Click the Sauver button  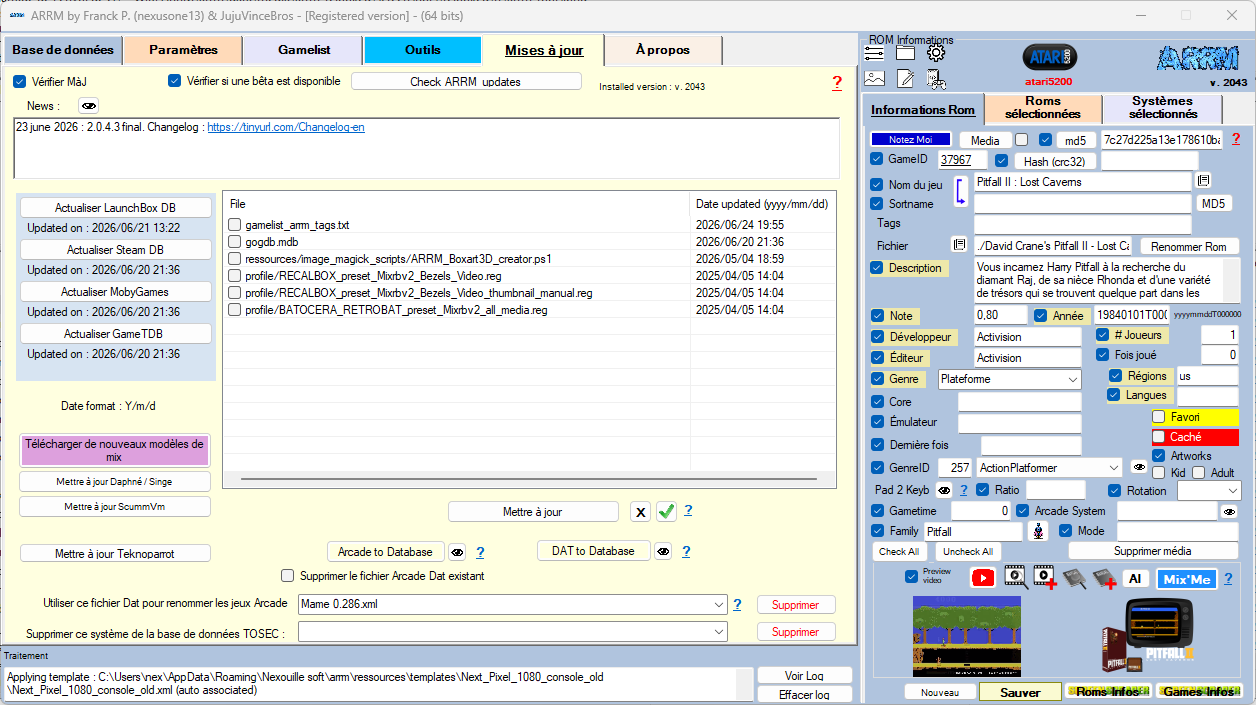coord(1020,692)
